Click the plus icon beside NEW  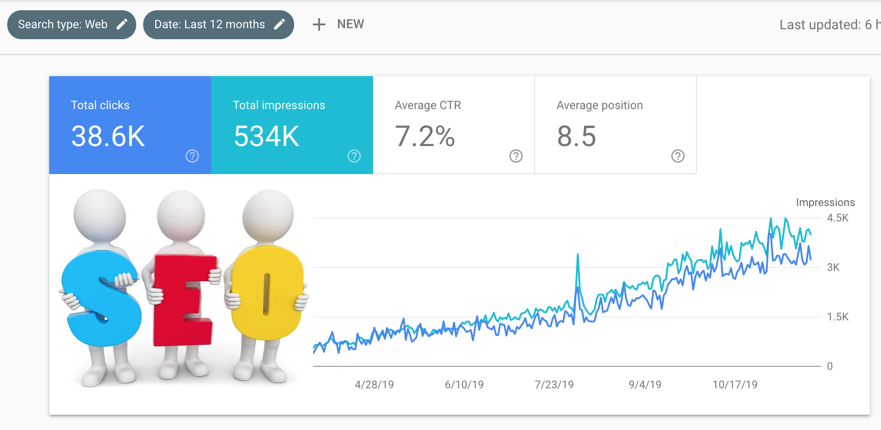click(x=319, y=24)
